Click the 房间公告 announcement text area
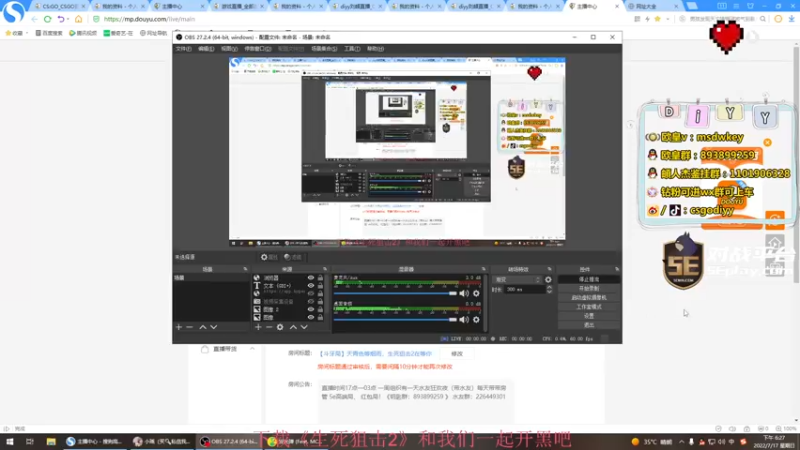The height and width of the screenshot is (450, 800). point(414,401)
